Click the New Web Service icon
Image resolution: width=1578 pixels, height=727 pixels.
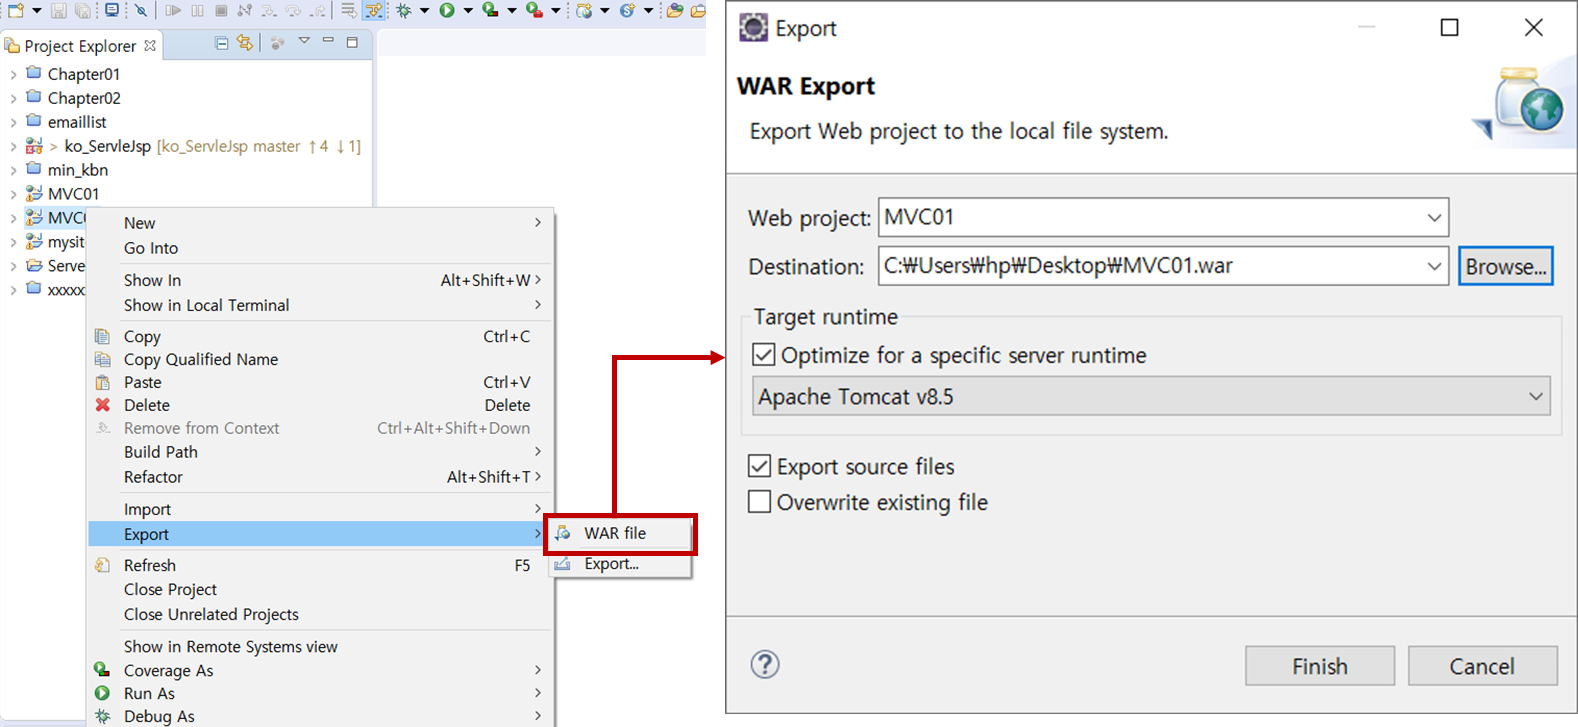(x=627, y=10)
